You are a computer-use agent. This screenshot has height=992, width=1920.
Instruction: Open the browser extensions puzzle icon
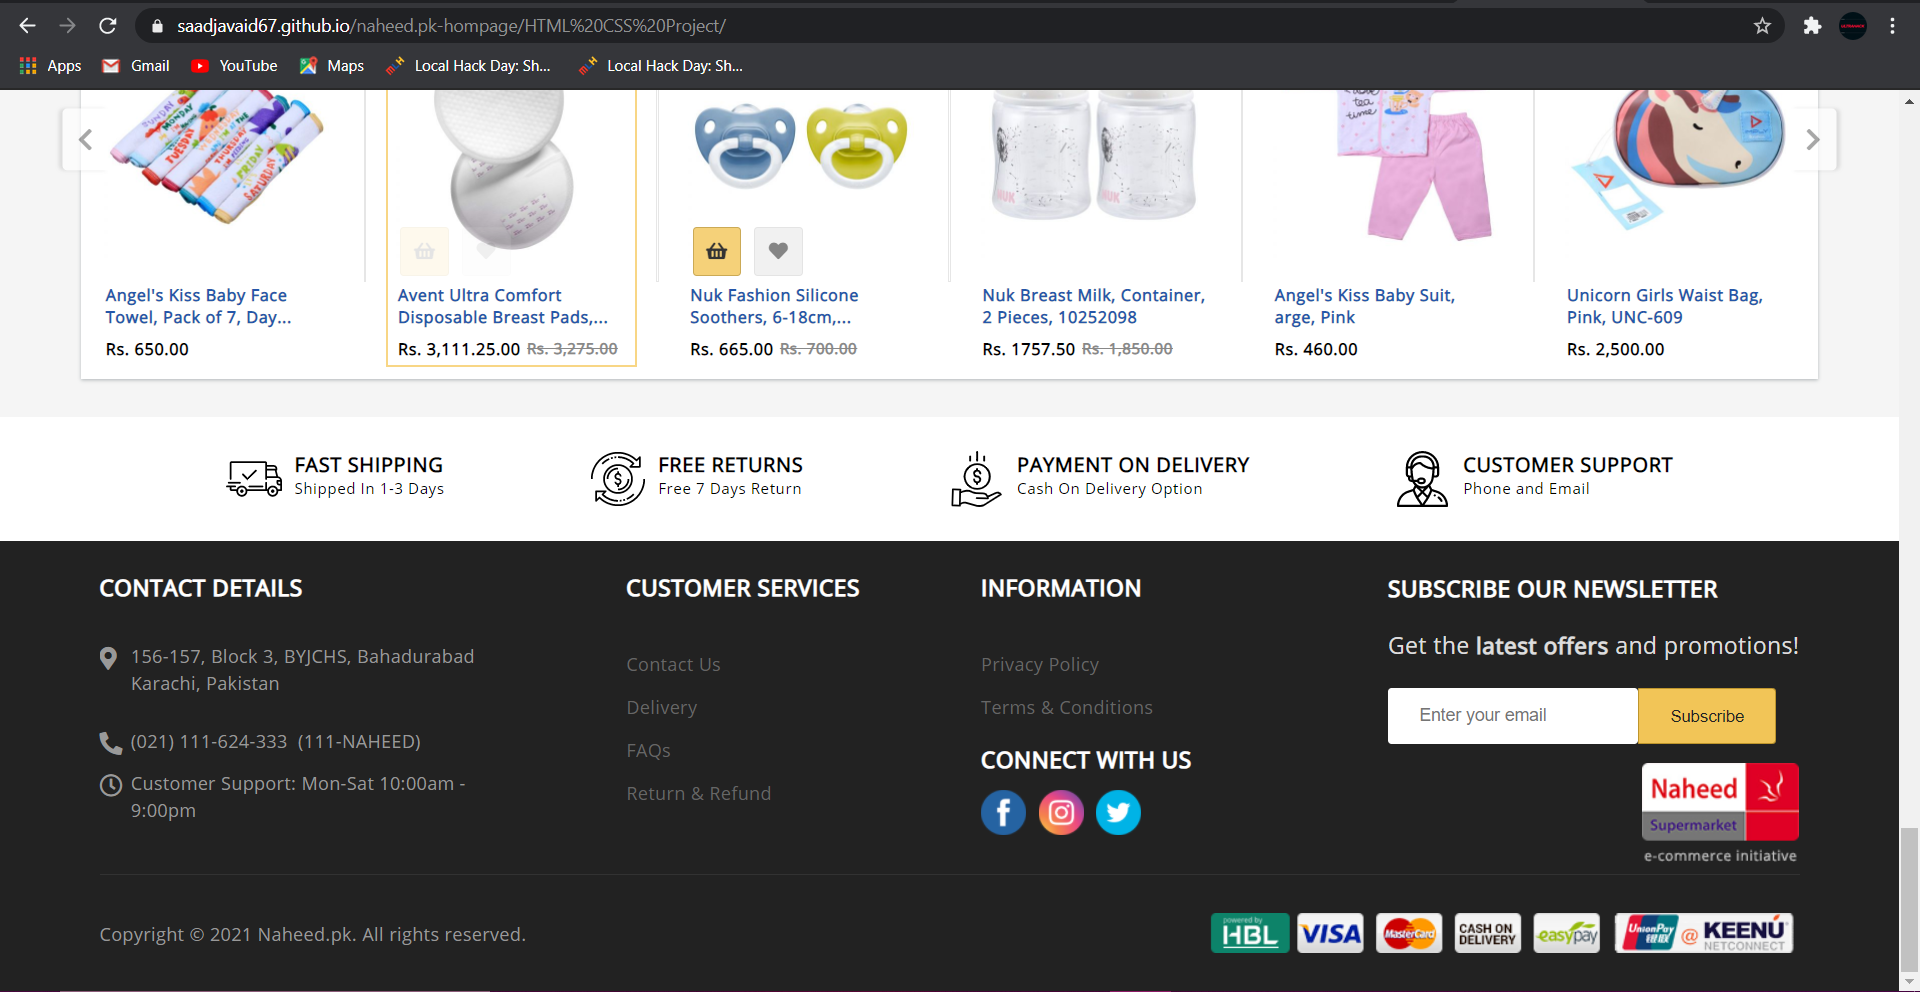click(x=1812, y=26)
